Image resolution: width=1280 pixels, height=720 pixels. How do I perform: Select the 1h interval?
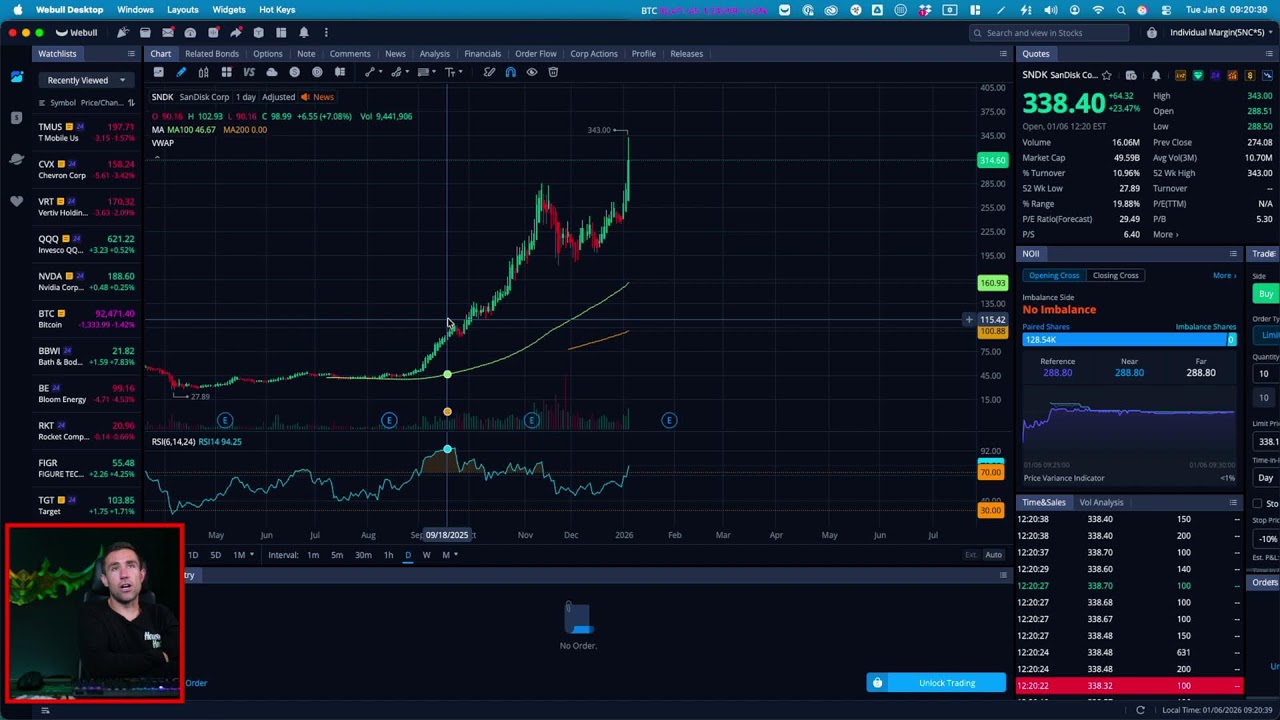[x=388, y=555]
